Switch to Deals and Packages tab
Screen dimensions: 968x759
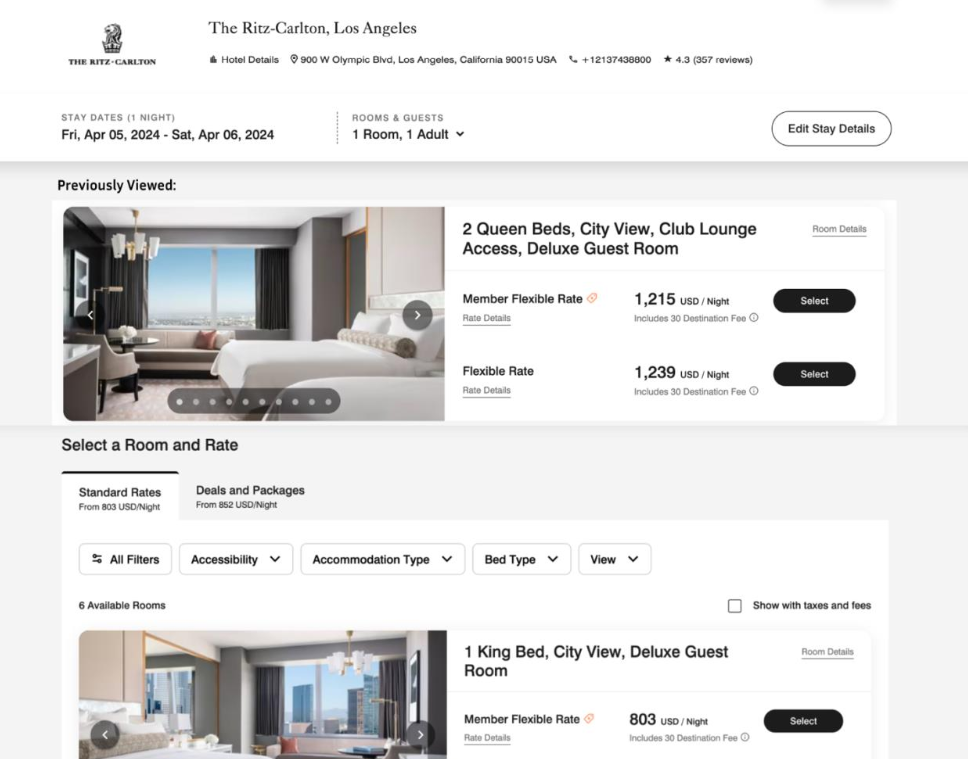[250, 496]
